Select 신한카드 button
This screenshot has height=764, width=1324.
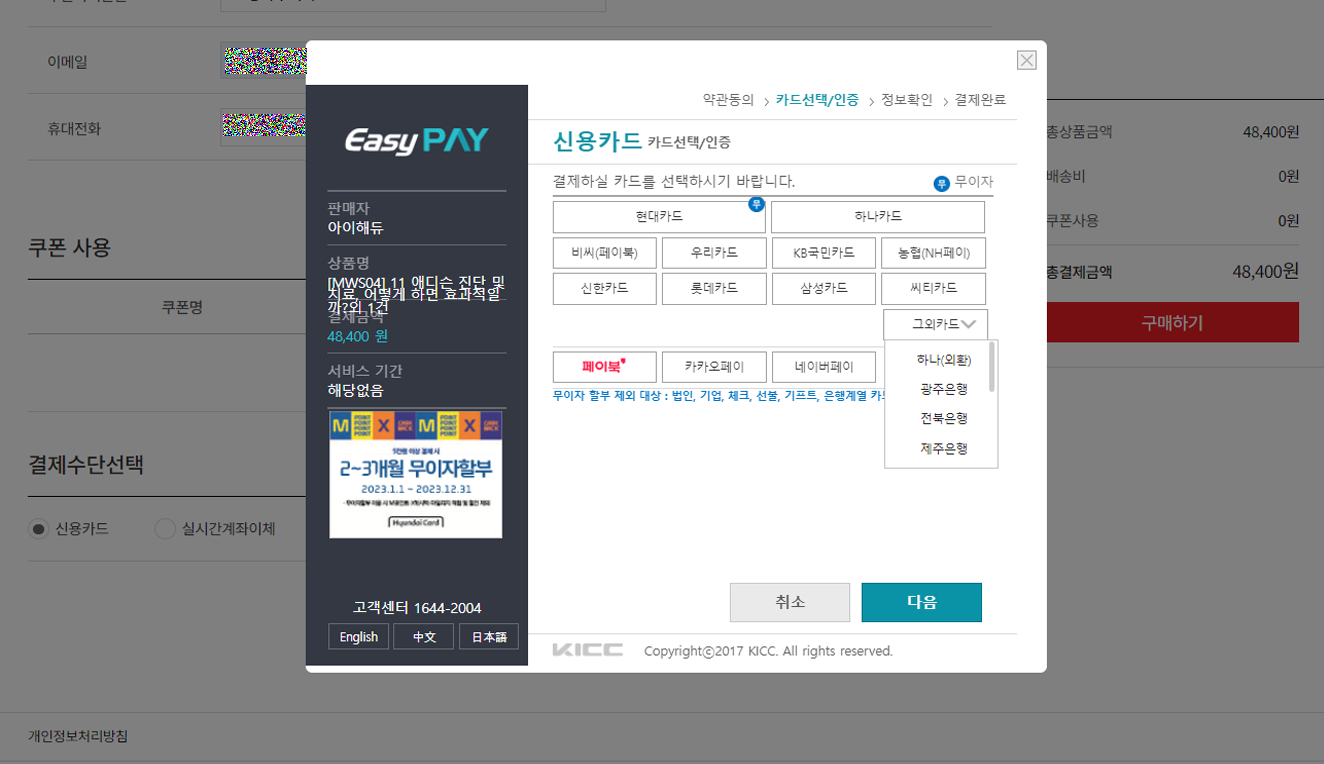(x=605, y=288)
